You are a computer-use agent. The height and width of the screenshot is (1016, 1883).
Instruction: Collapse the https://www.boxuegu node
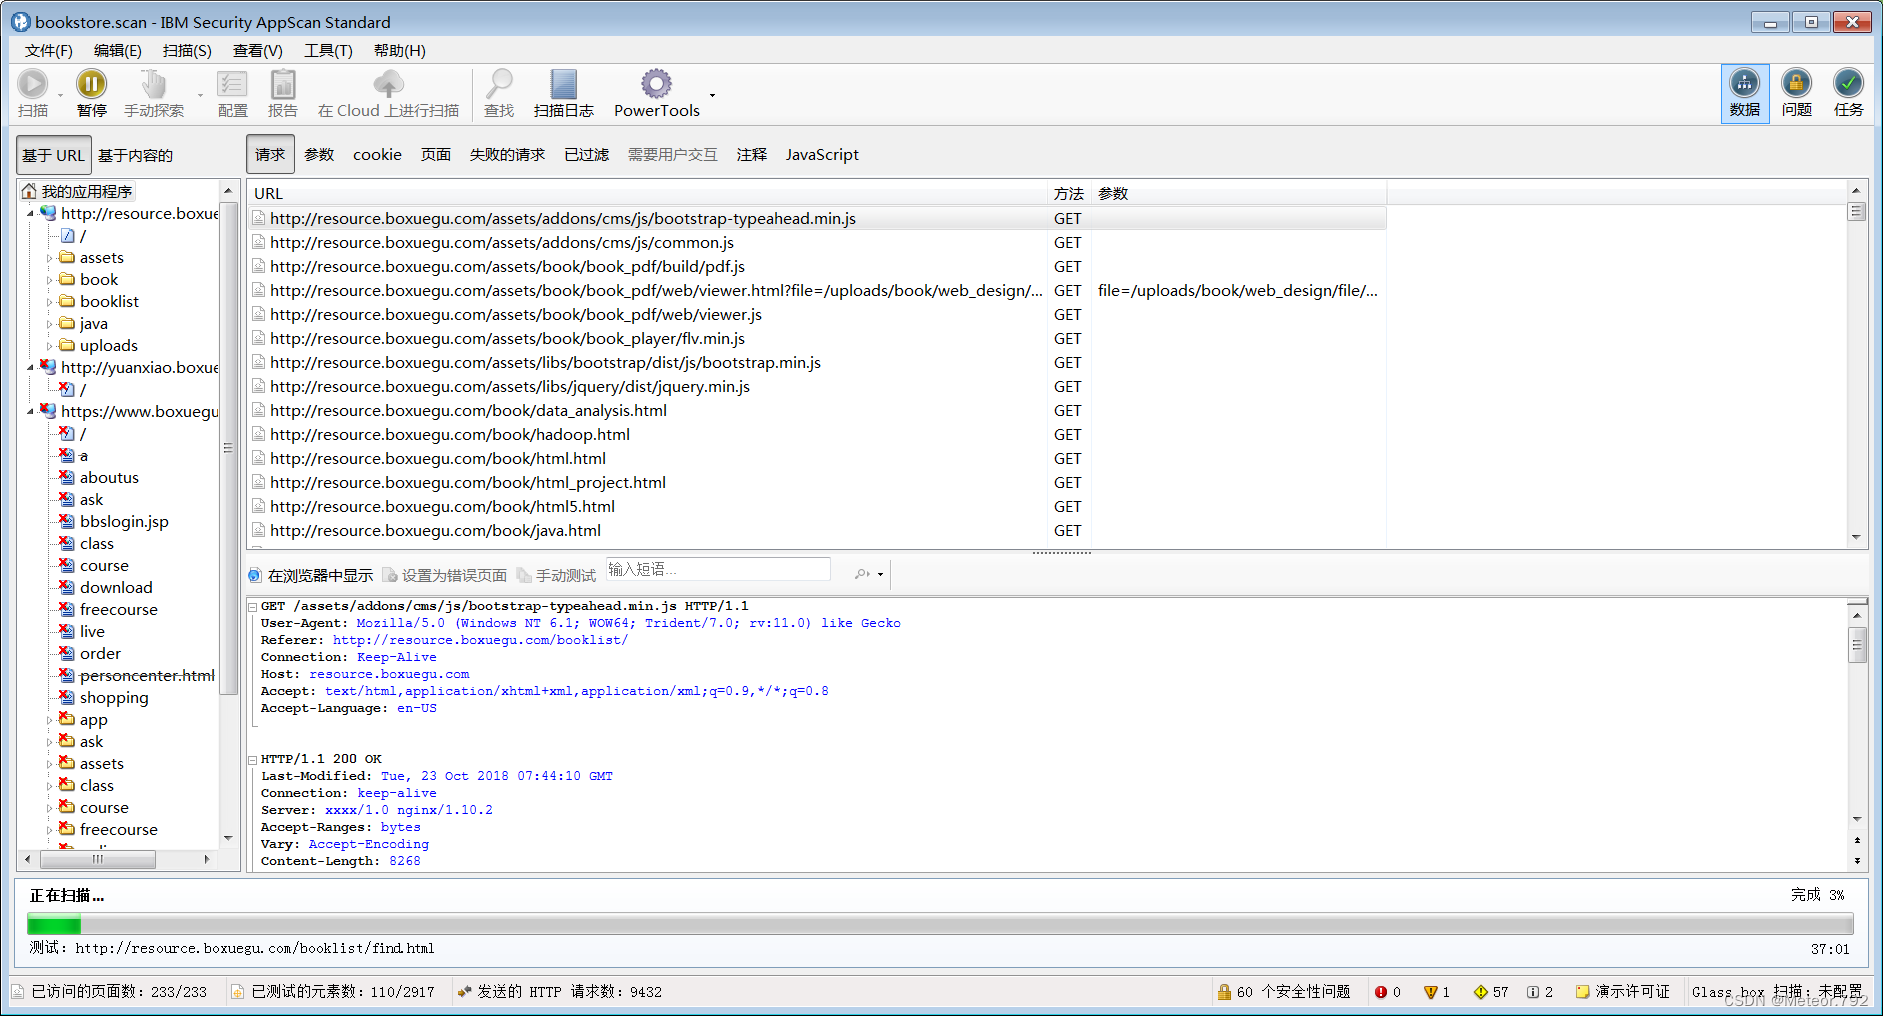[x=31, y=412]
